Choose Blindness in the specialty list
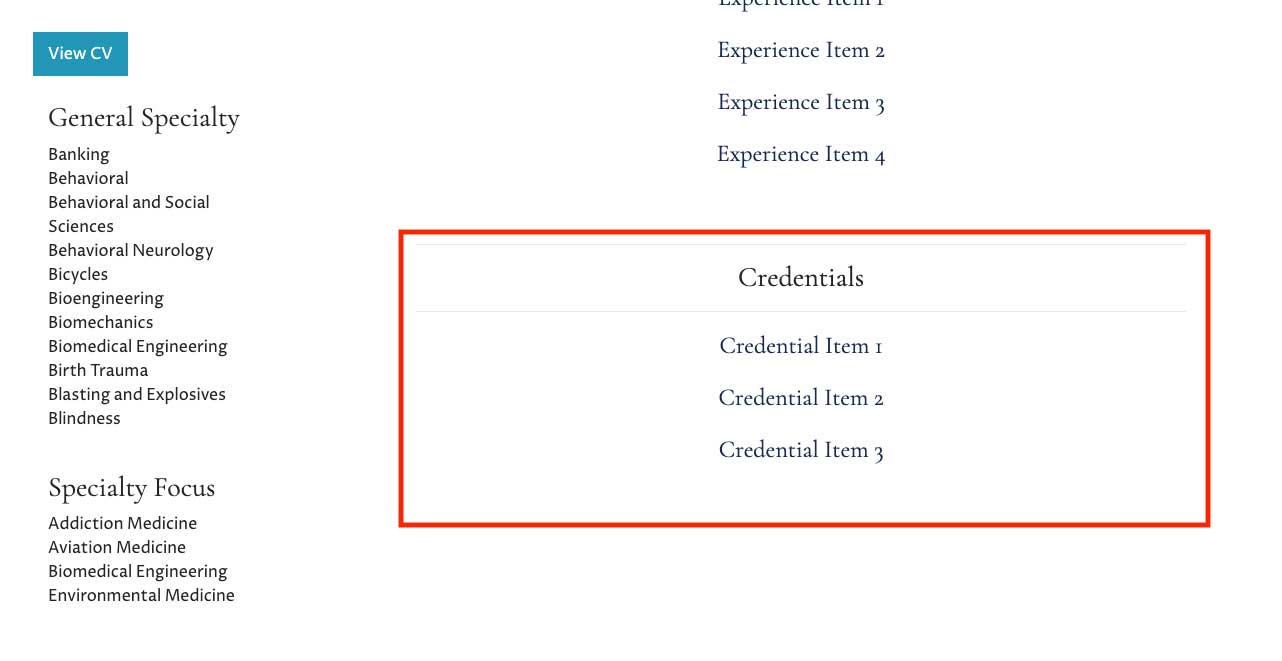Viewport: 1282px width, 661px height. 84,418
